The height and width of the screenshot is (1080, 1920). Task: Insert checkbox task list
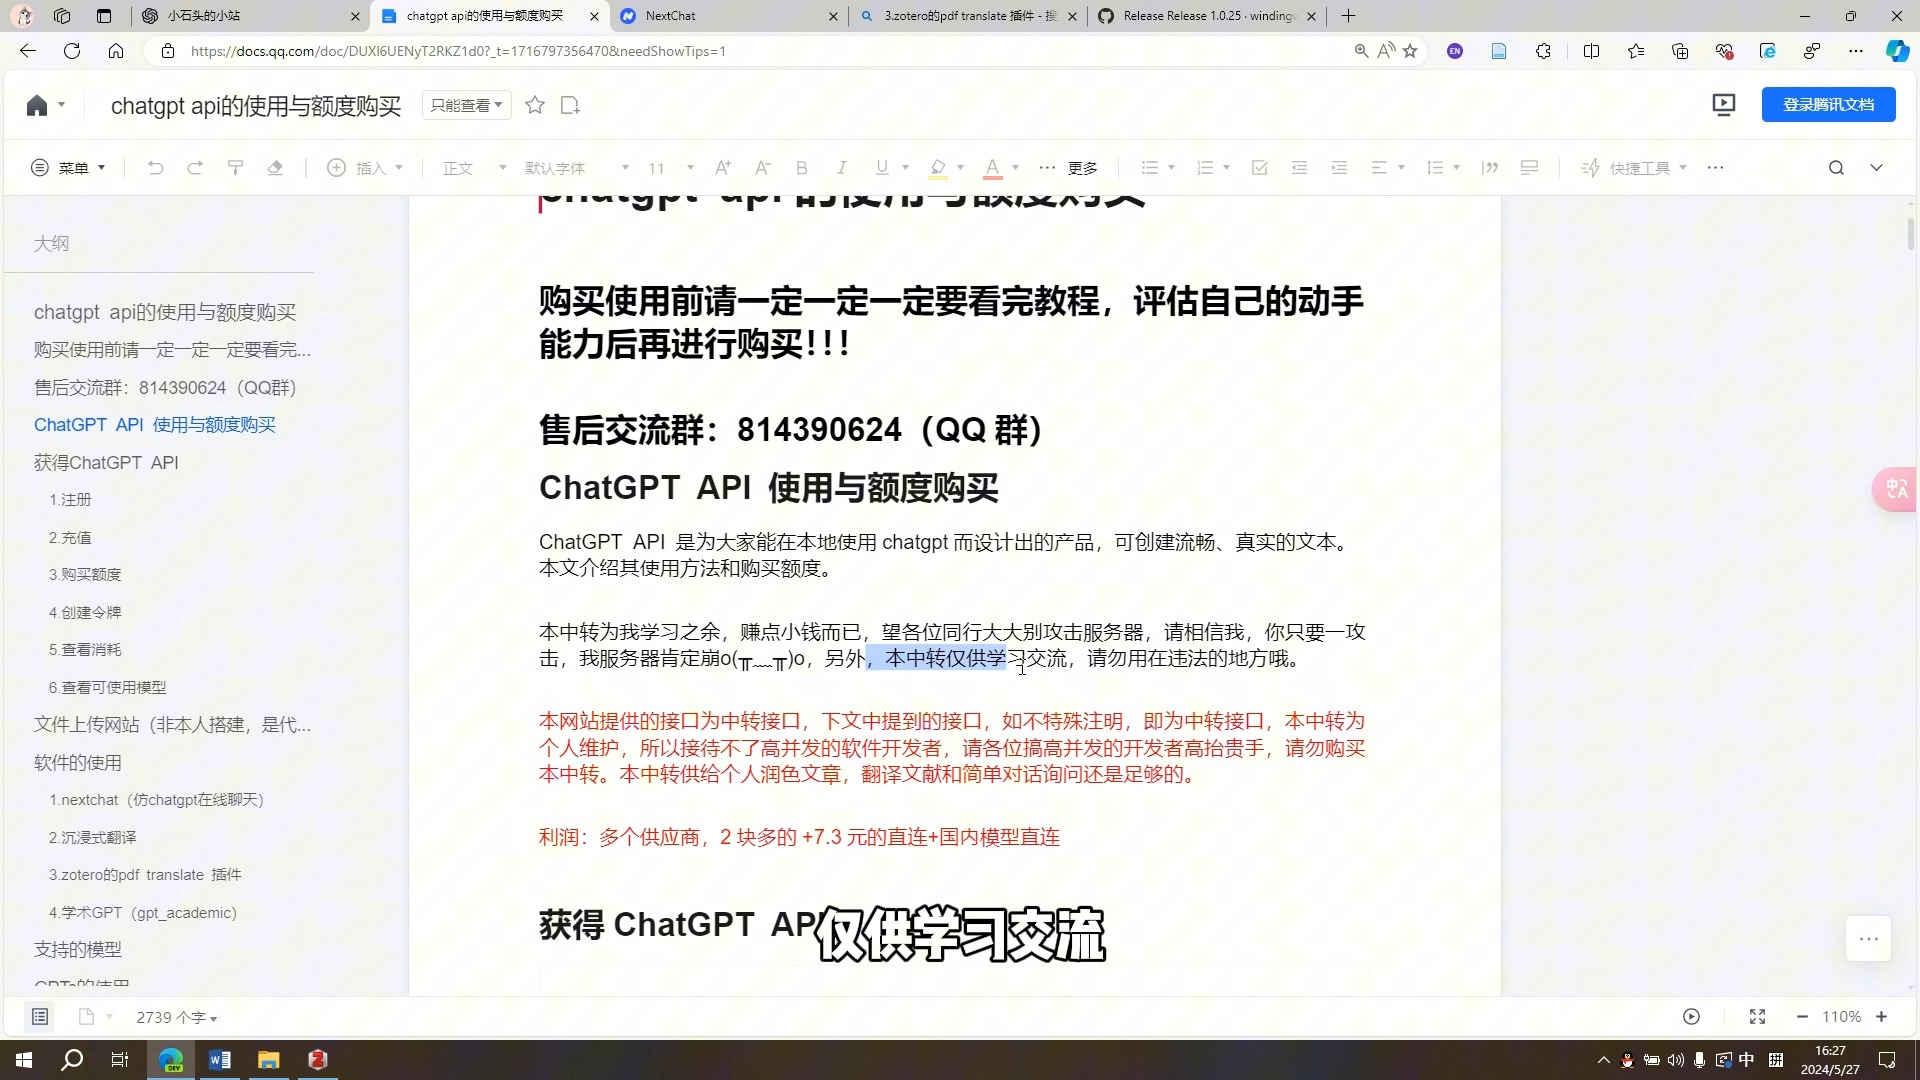[1259, 168]
